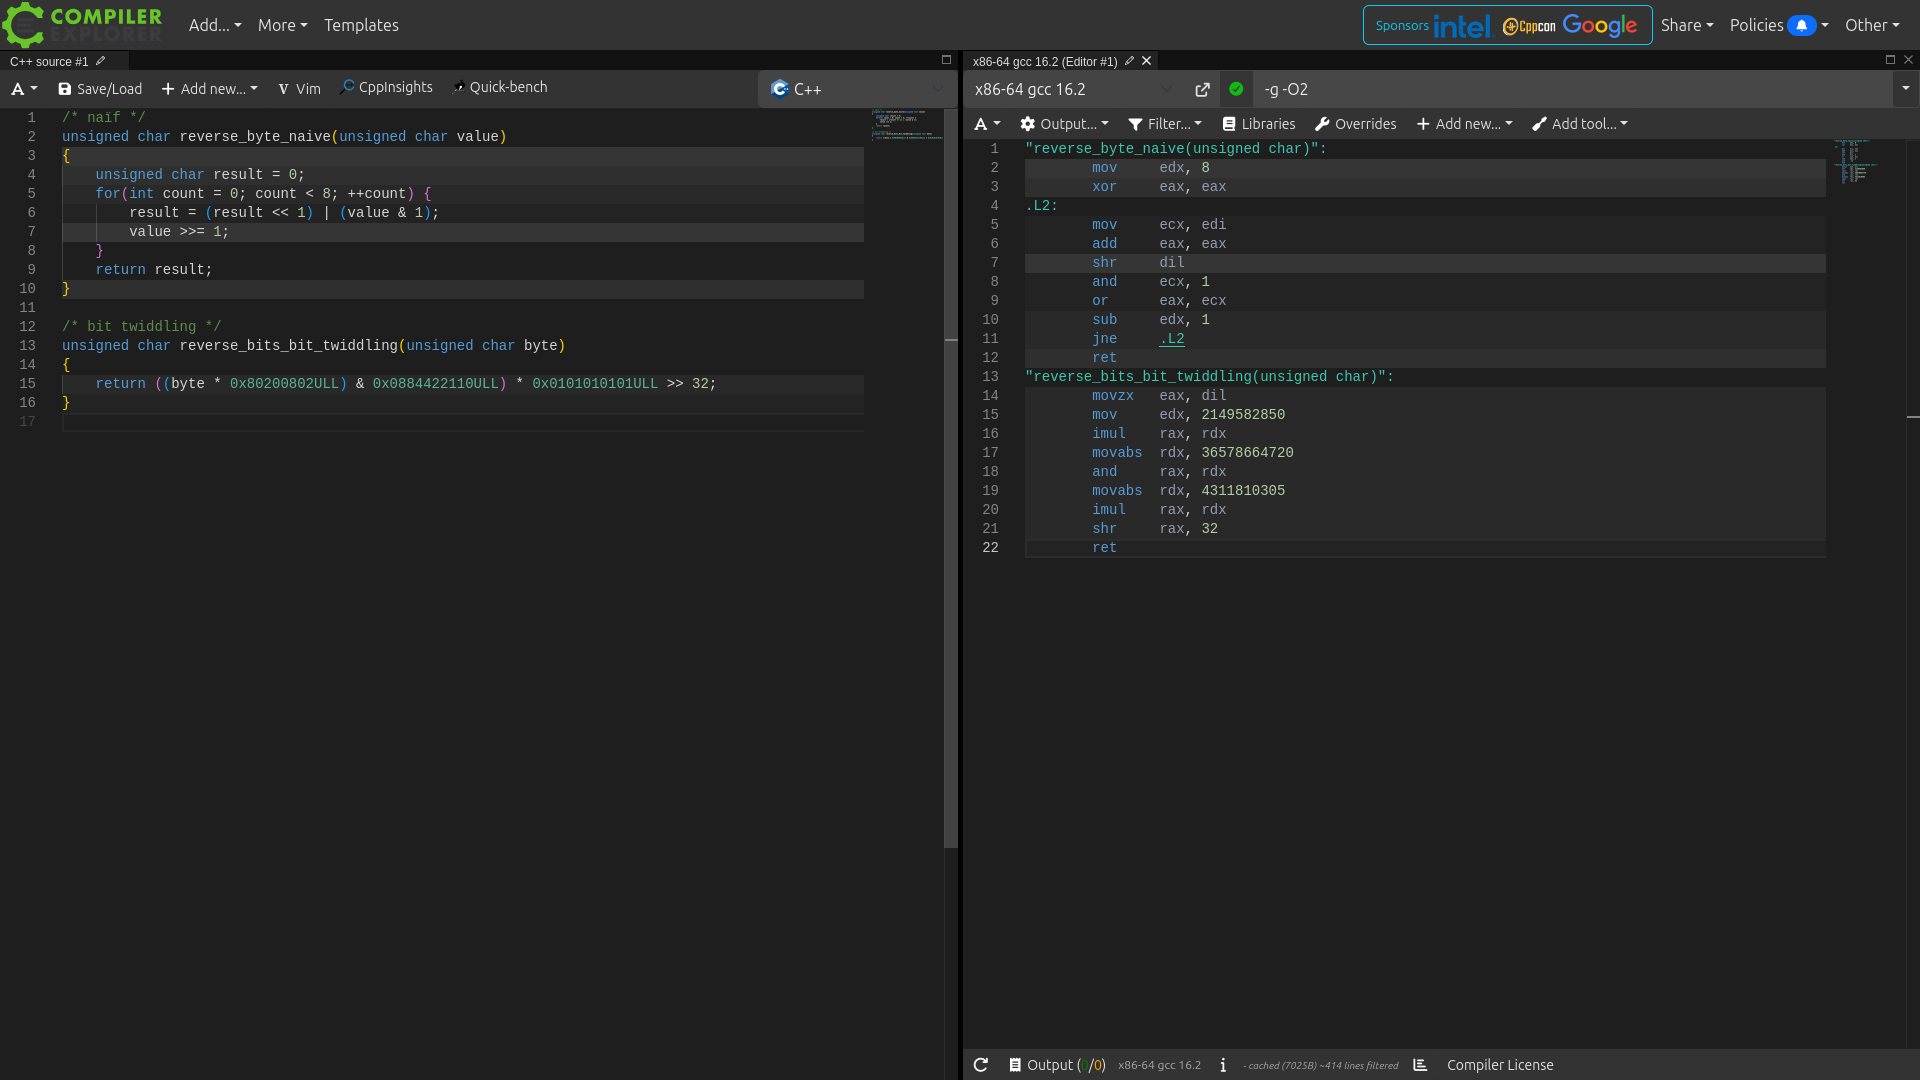Show compiler info icon in status bar
Image resolution: width=1920 pixels, height=1080 pixels.
click(x=1223, y=1065)
